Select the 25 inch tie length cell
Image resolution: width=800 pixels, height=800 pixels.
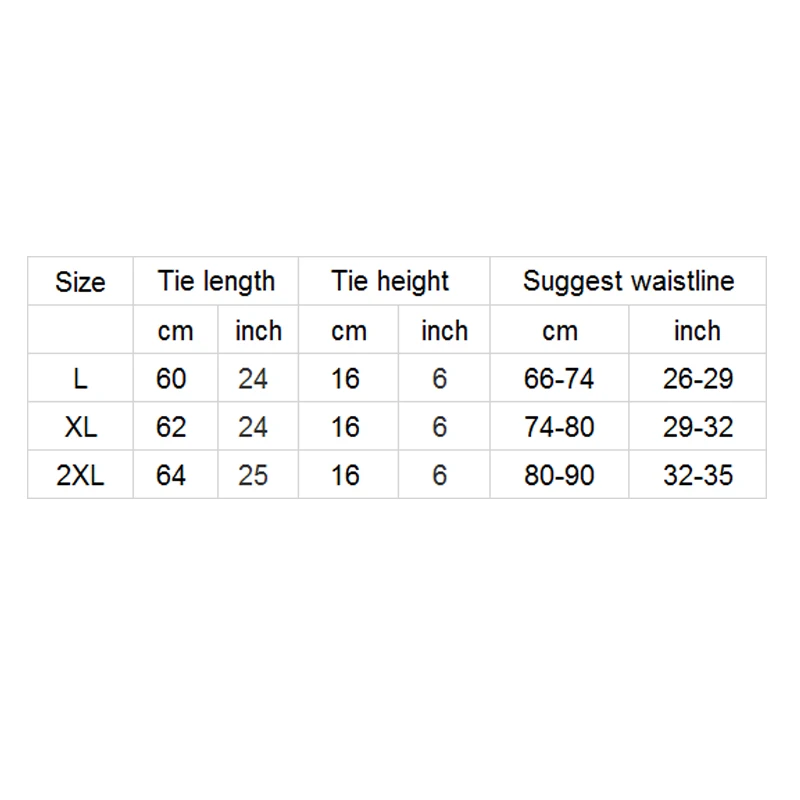point(253,475)
